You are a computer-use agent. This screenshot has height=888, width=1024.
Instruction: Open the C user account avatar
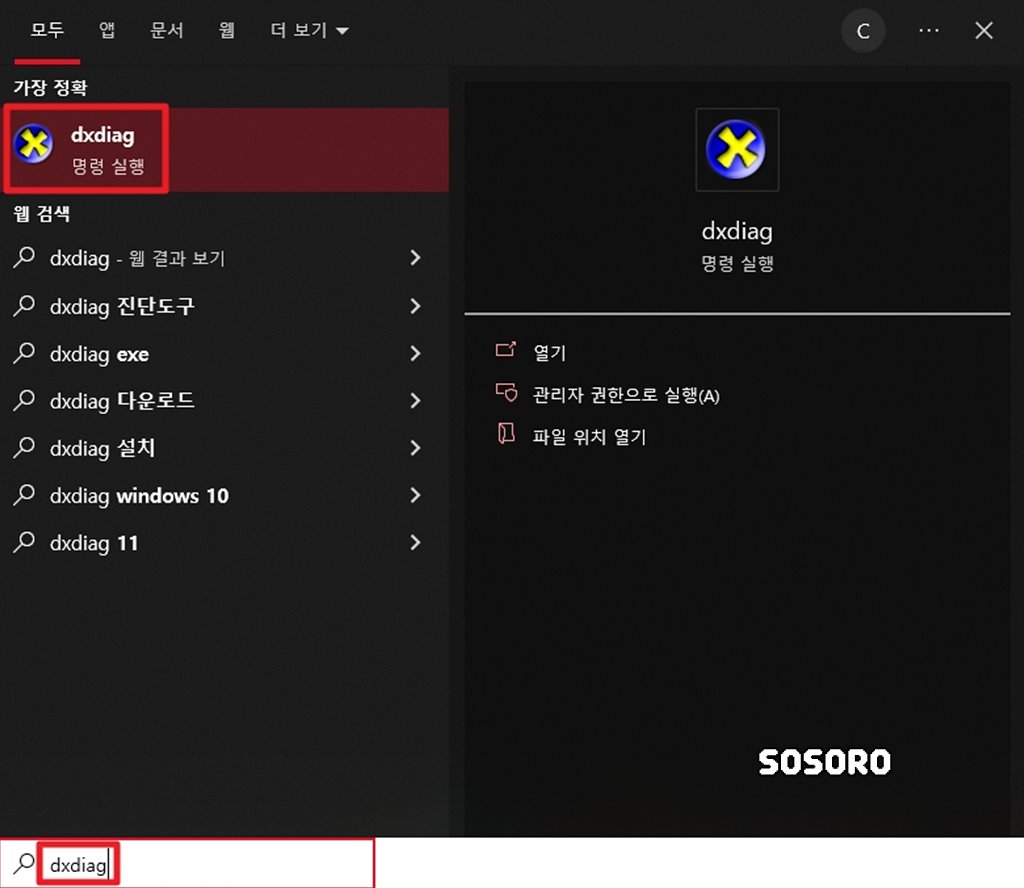click(863, 31)
